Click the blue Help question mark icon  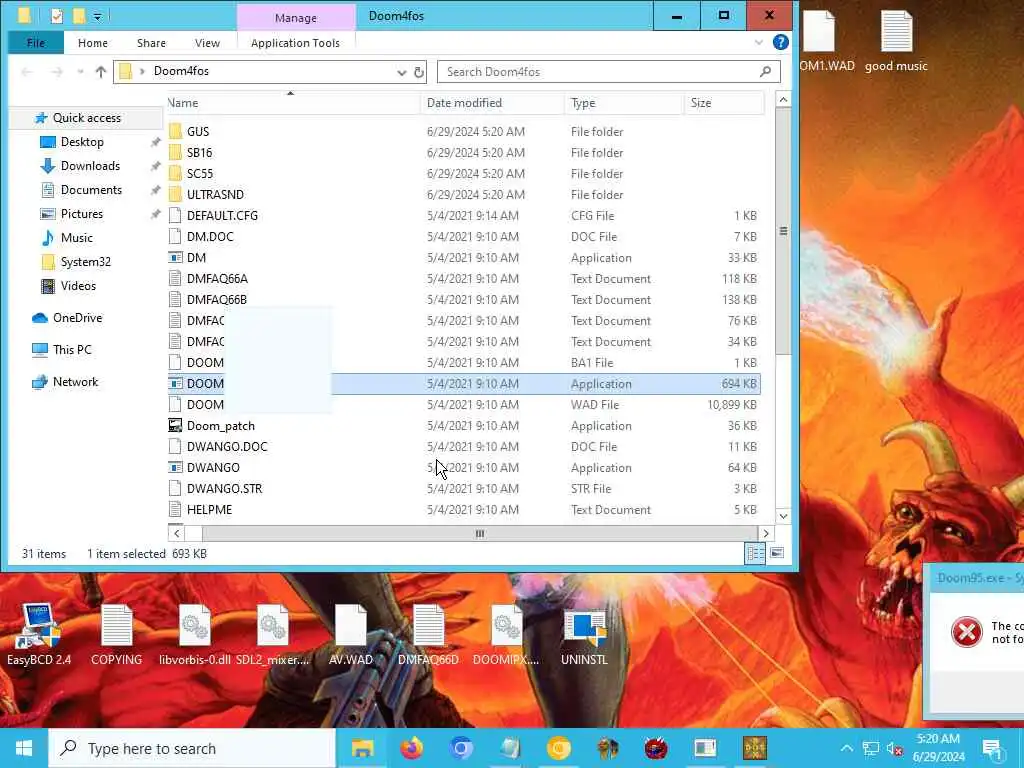click(x=780, y=42)
